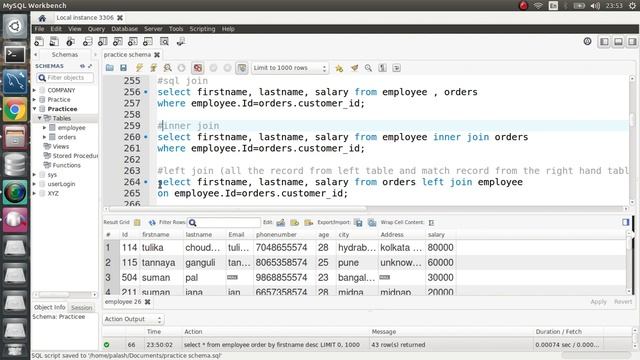The height and width of the screenshot is (360, 640).
Task: Expand the userLogin schema
Action: [x=35, y=184]
